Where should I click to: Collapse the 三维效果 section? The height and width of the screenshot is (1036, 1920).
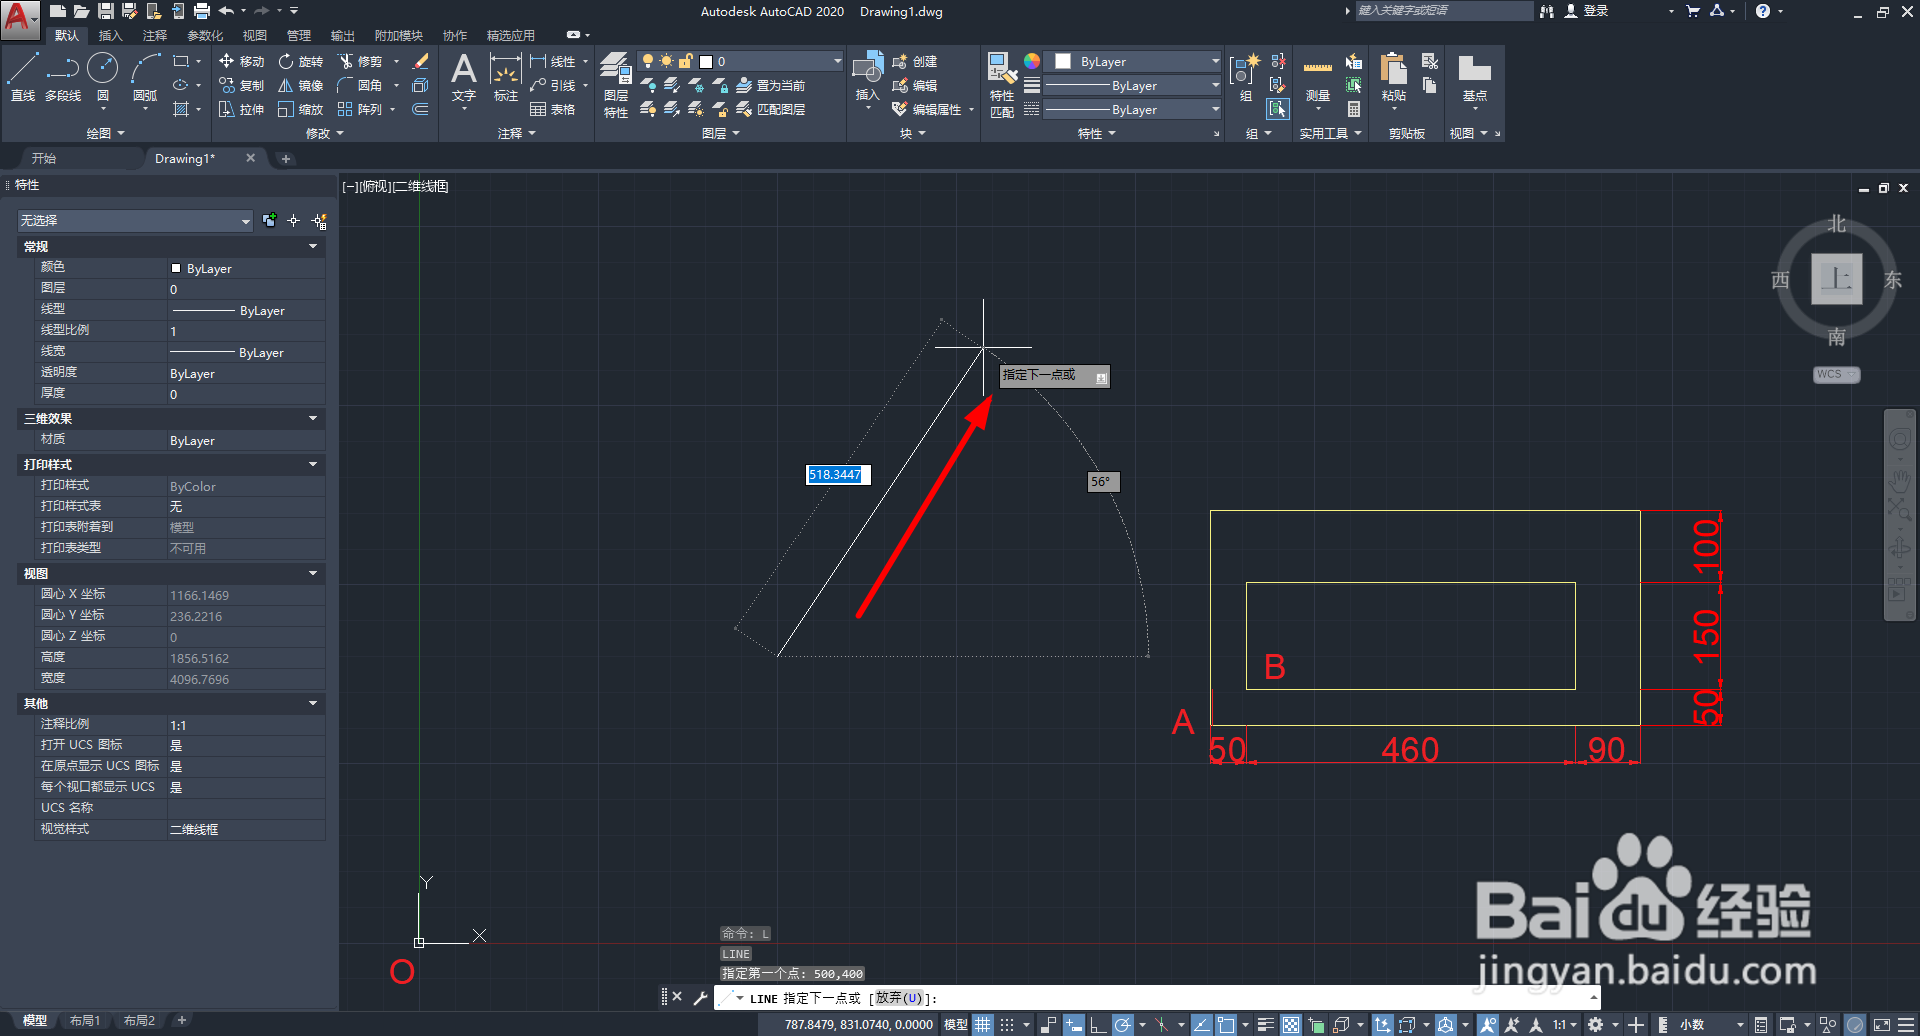point(313,418)
